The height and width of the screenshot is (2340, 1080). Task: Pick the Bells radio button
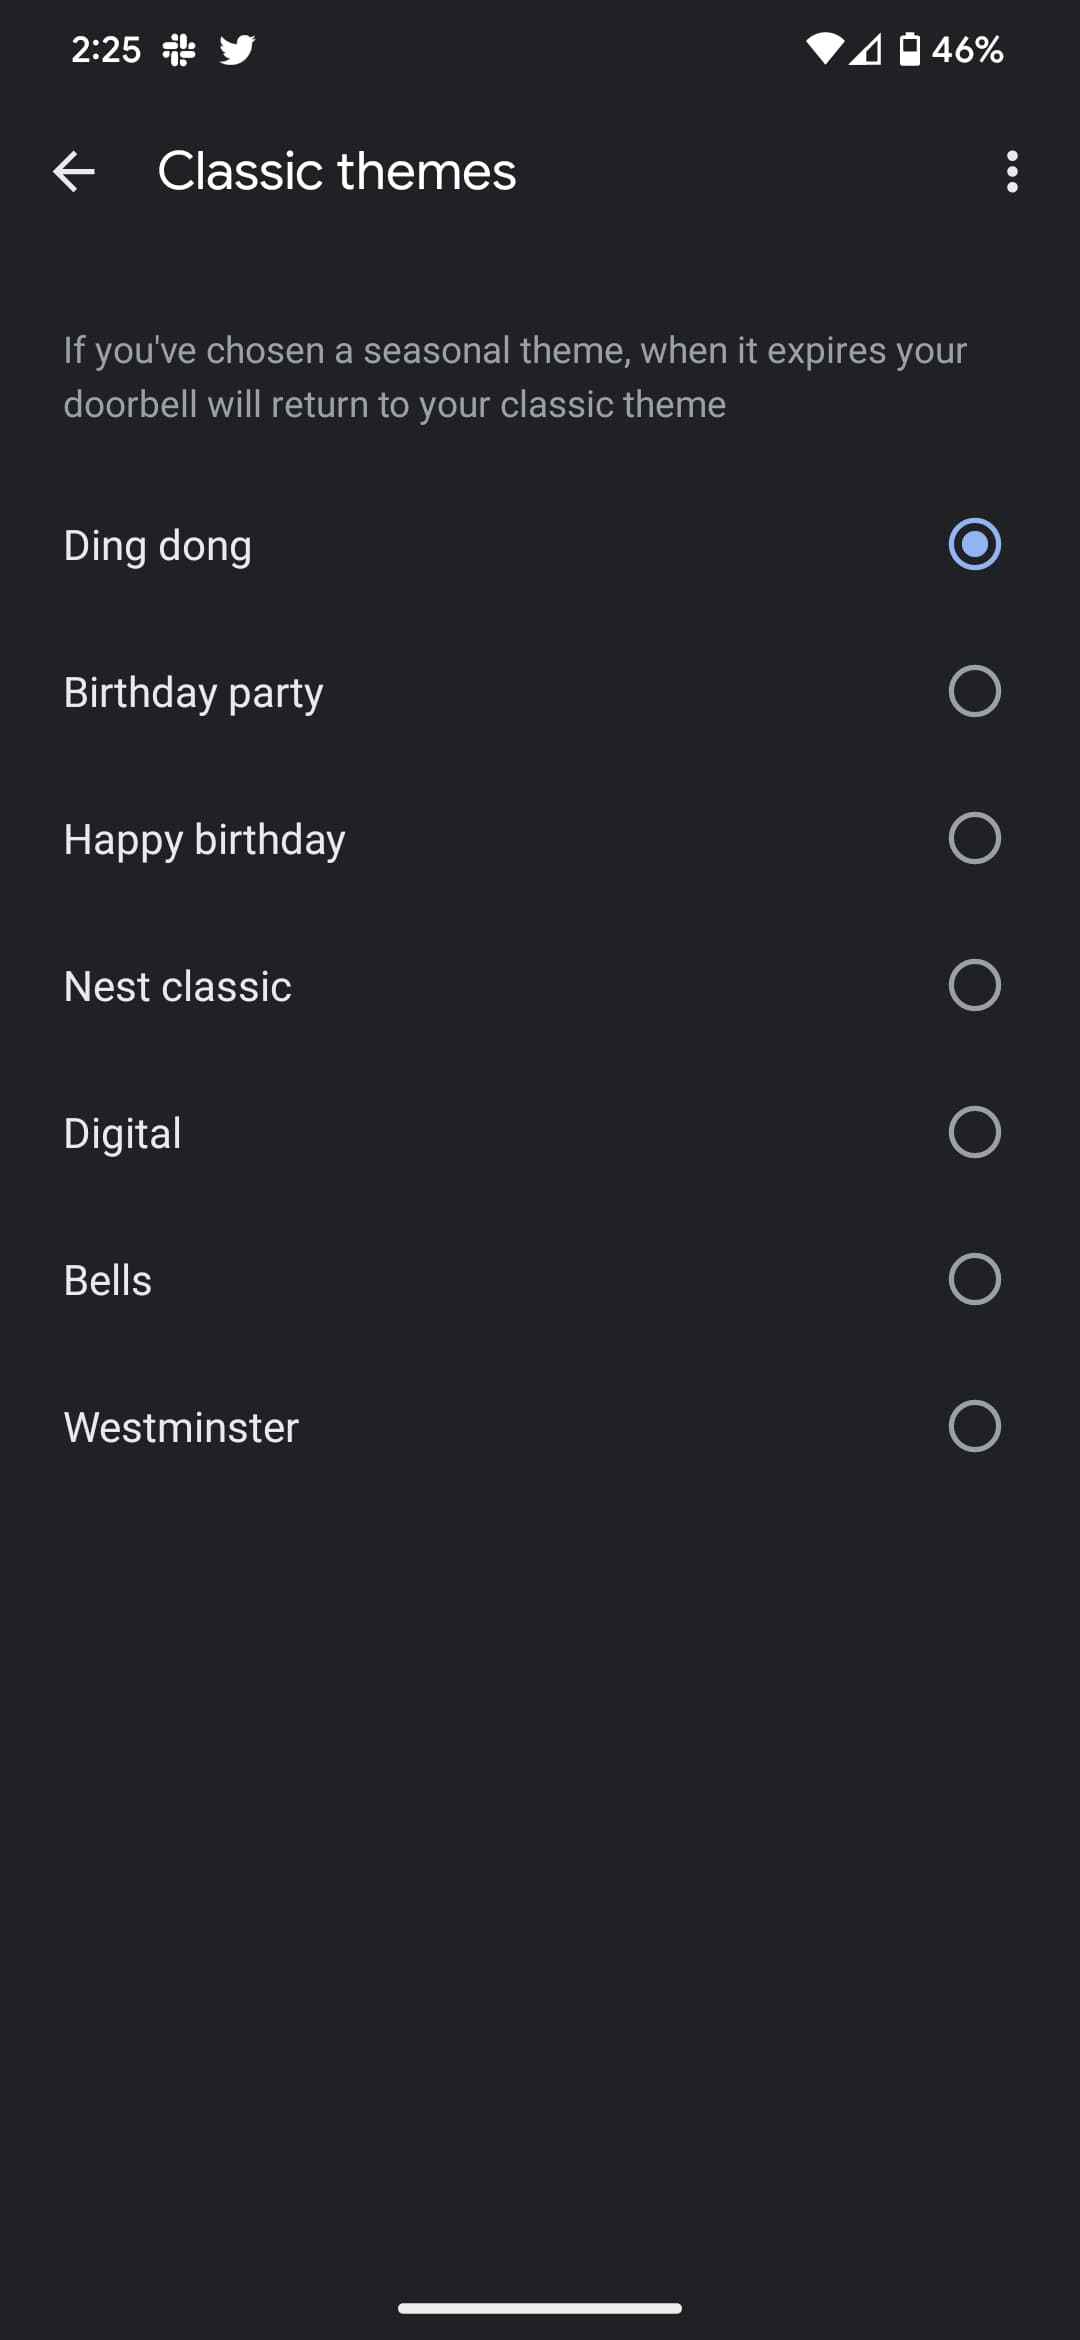coord(974,1279)
